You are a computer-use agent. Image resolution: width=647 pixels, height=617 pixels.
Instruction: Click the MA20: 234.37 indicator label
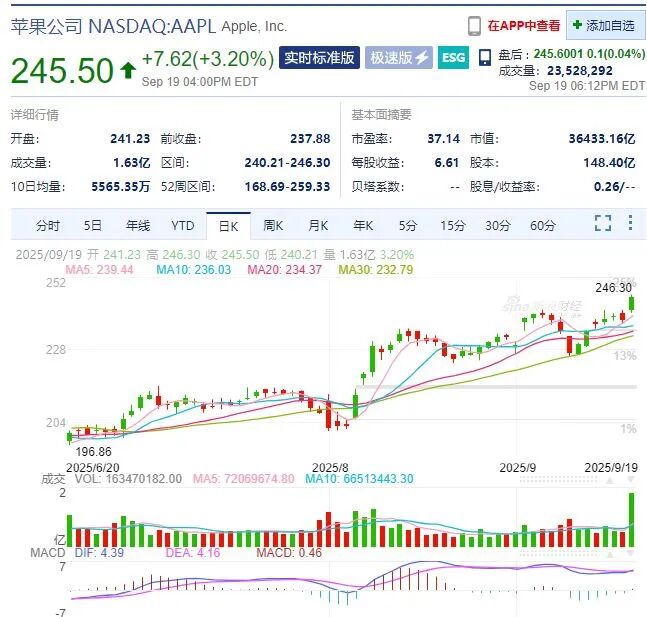point(284,270)
